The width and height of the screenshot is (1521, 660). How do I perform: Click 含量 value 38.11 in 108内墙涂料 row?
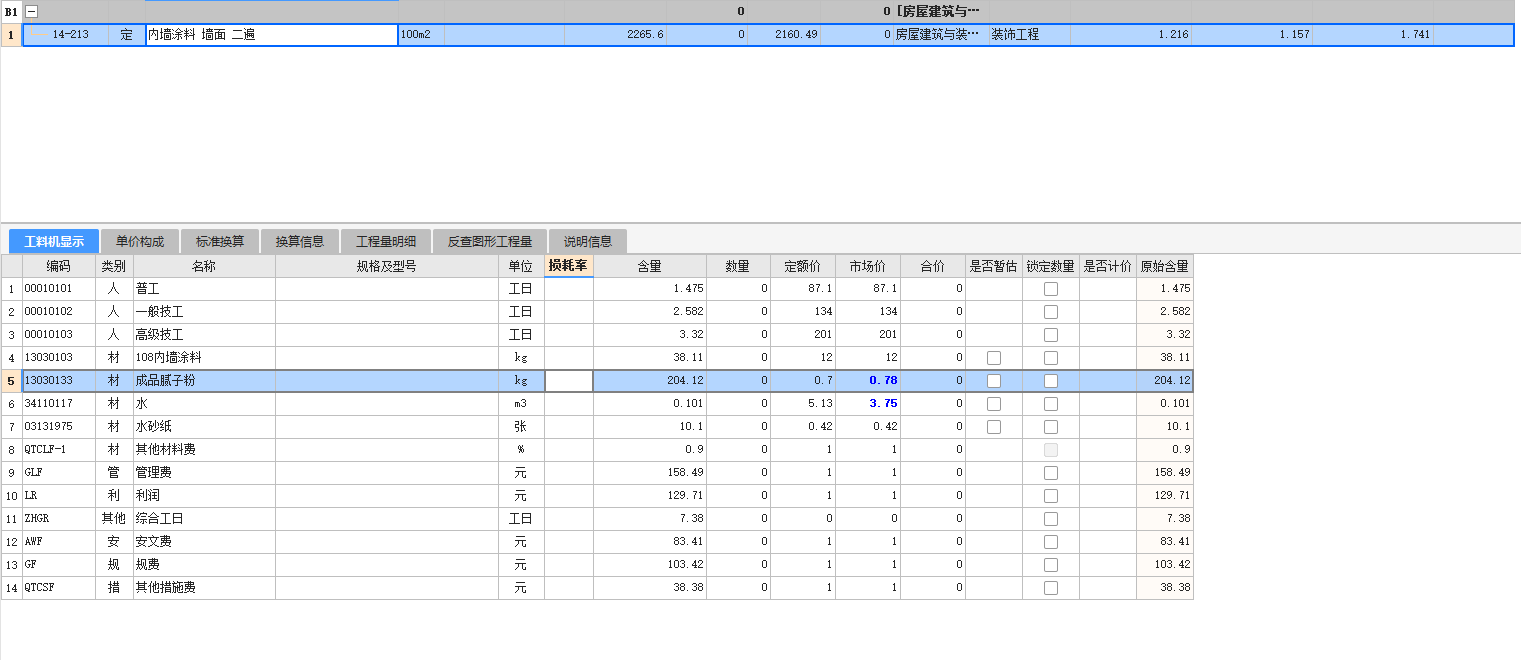coord(650,358)
